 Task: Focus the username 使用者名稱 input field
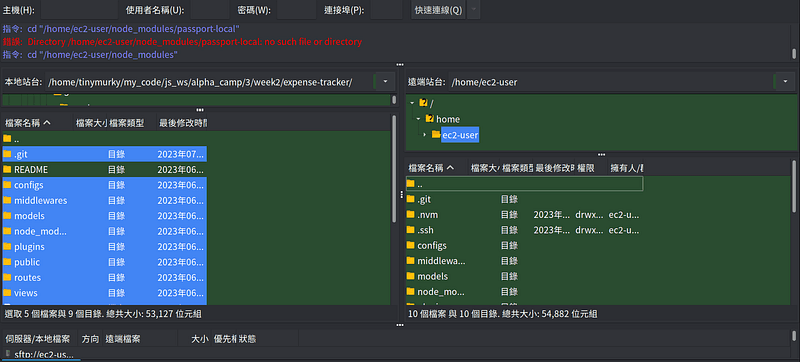coord(210,10)
